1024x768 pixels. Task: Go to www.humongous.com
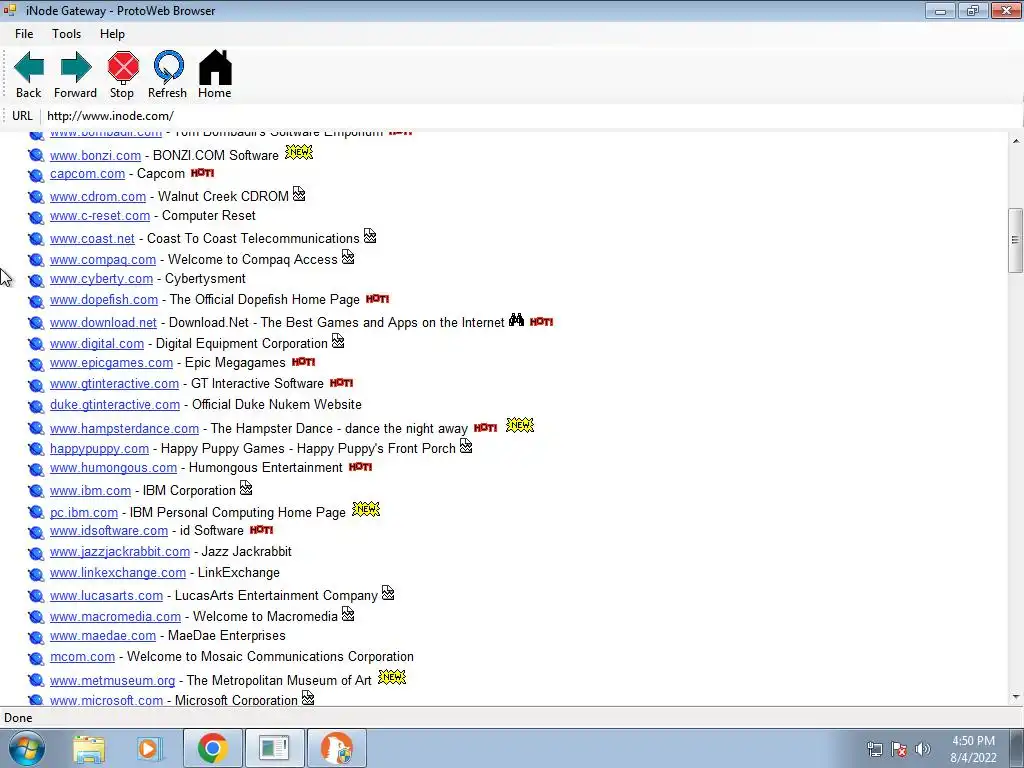pyautogui.click(x=113, y=468)
